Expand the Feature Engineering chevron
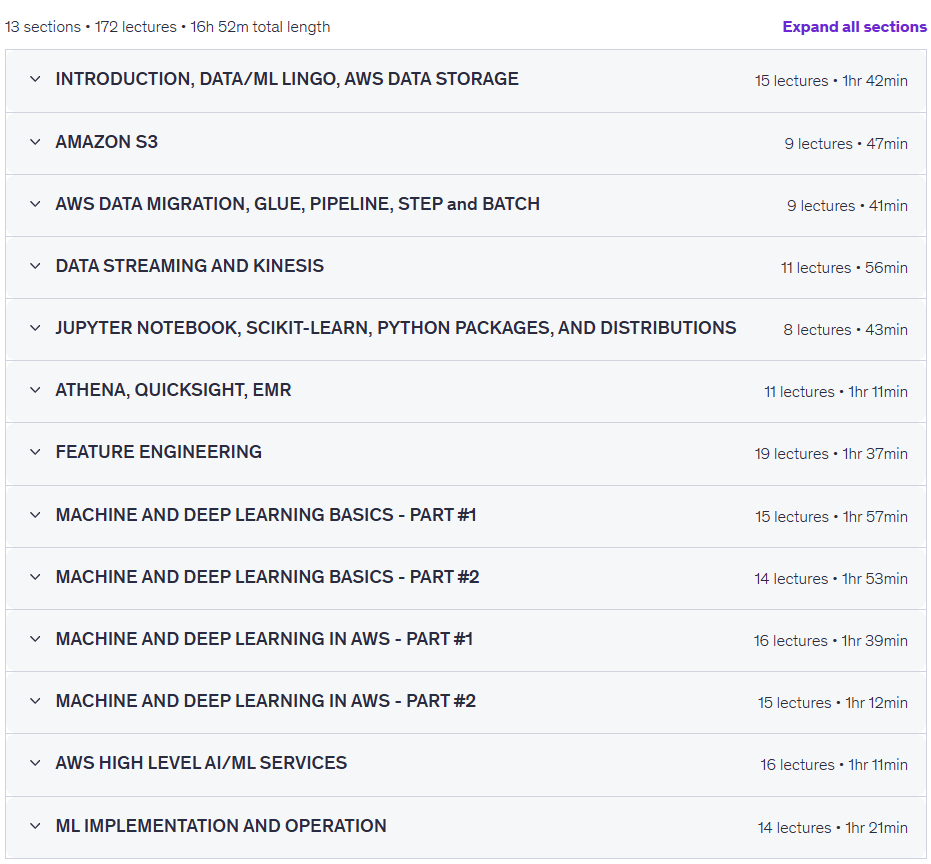 tap(35, 452)
